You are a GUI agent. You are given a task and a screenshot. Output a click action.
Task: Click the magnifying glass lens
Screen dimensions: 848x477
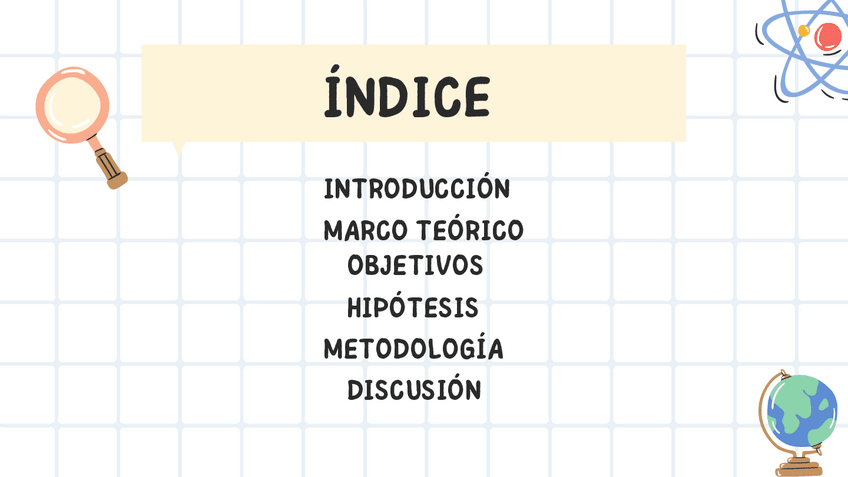[71, 104]
